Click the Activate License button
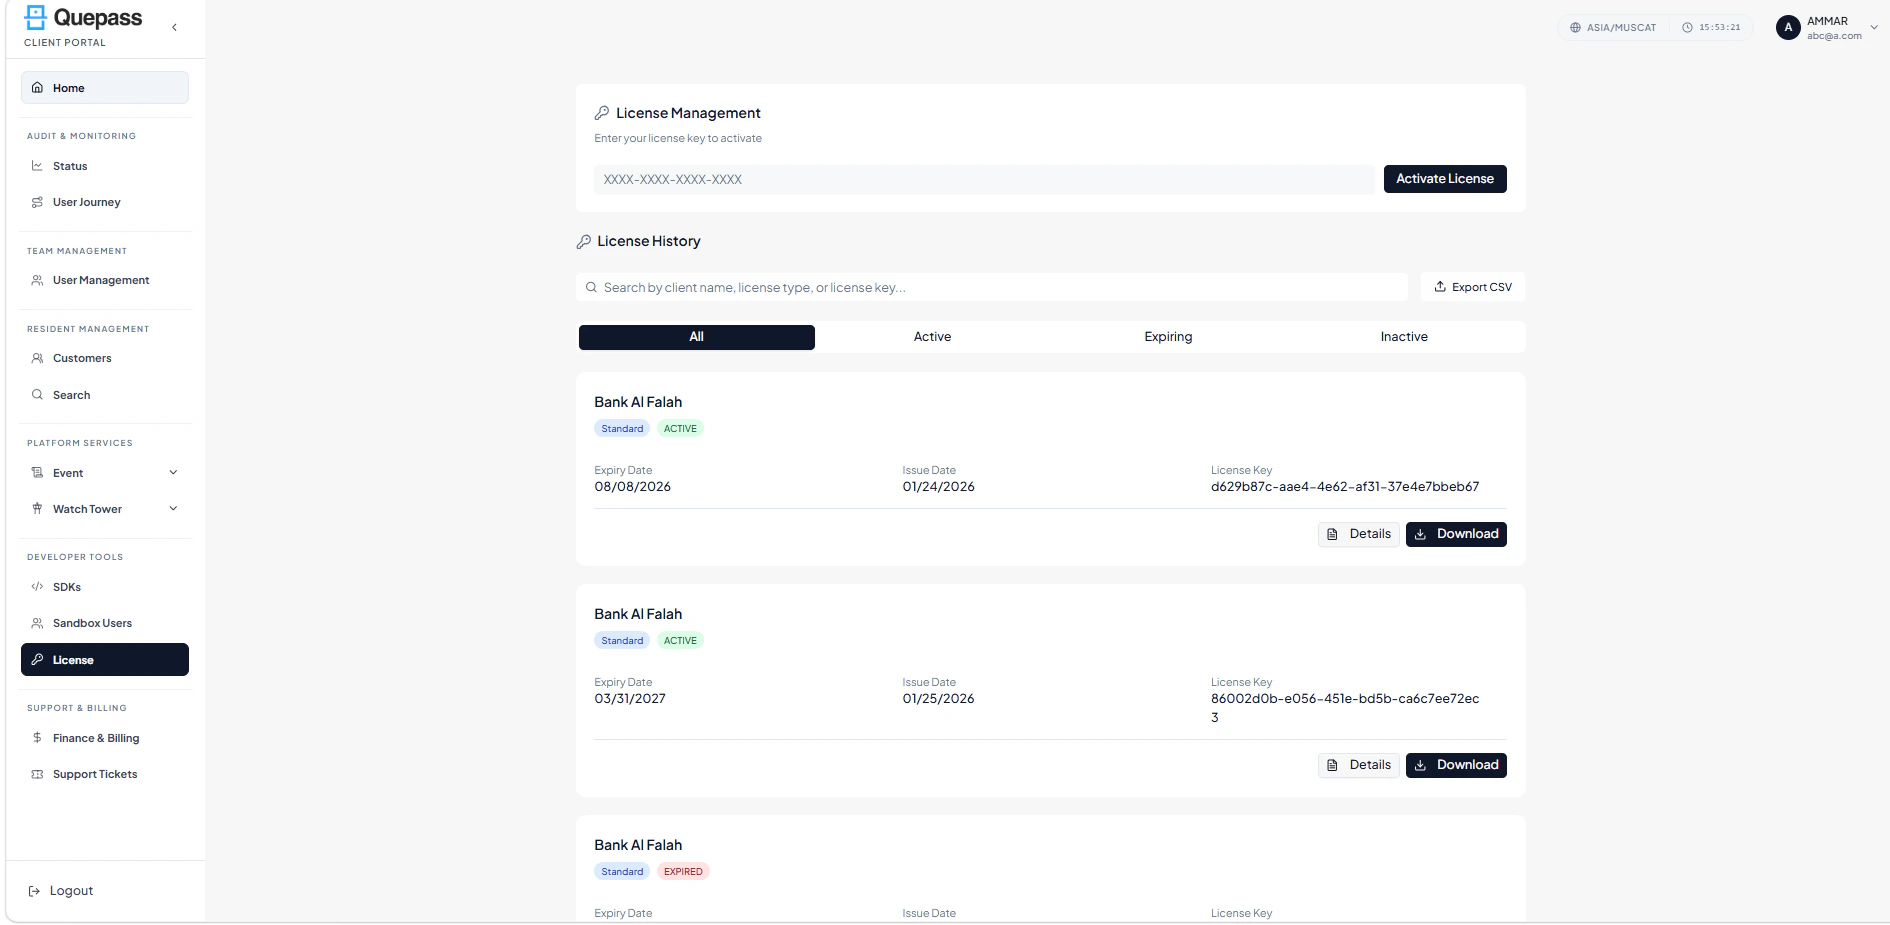 click(x=1445, y=179)
